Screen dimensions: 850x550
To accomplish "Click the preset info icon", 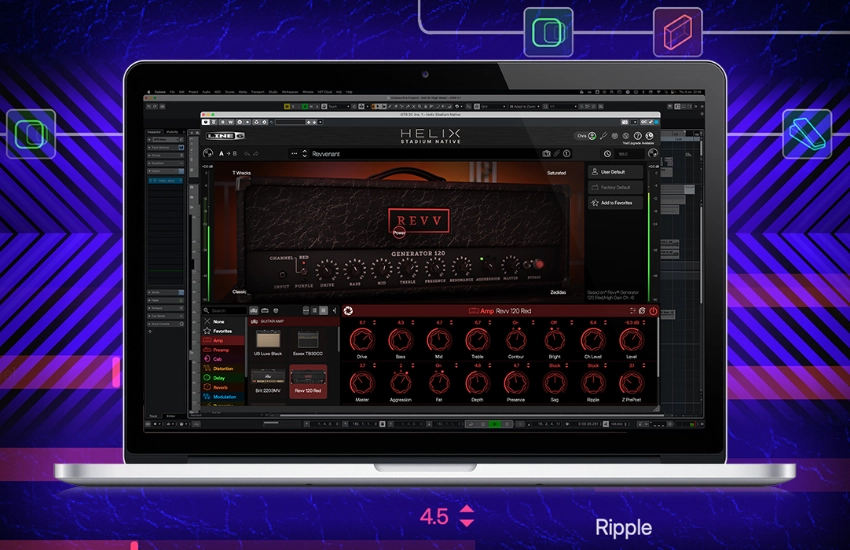I will 566,153.
